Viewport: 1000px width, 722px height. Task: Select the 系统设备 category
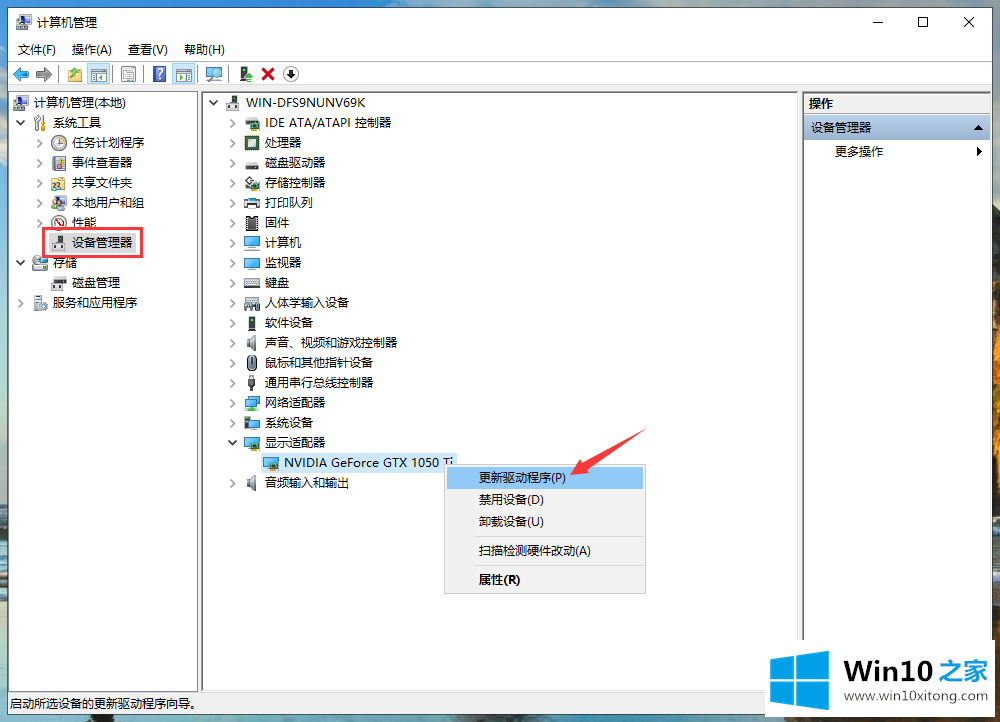[x=288, y=422]
